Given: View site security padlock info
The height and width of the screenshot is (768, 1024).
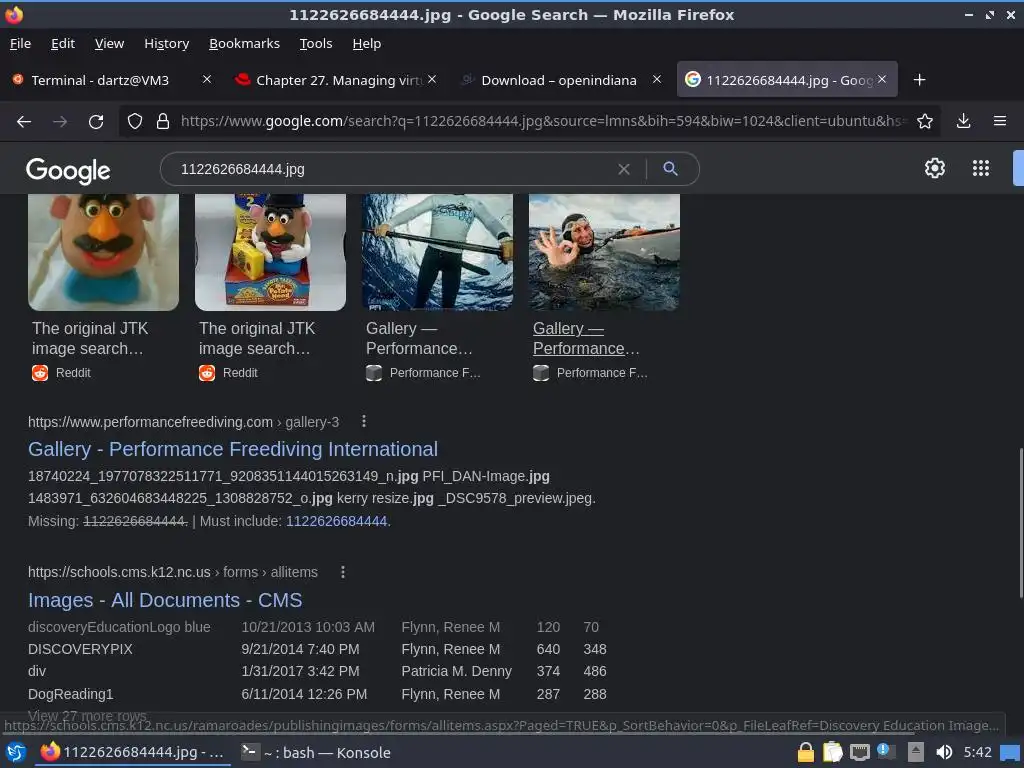Looking at the screenshot, I should point(163,121).
